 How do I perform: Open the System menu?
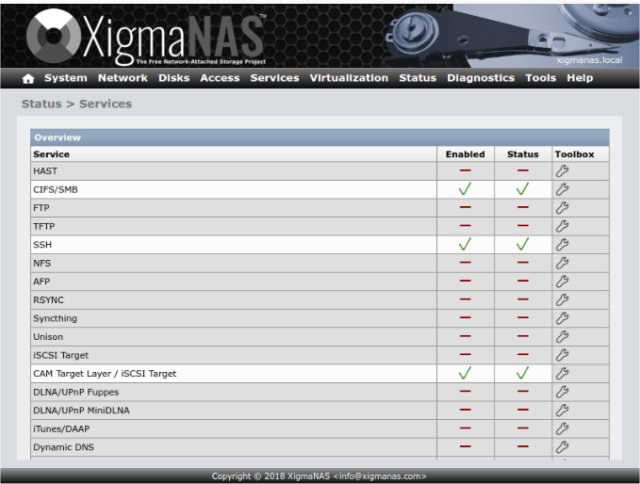pyautogui.click(x=66, y=78)
